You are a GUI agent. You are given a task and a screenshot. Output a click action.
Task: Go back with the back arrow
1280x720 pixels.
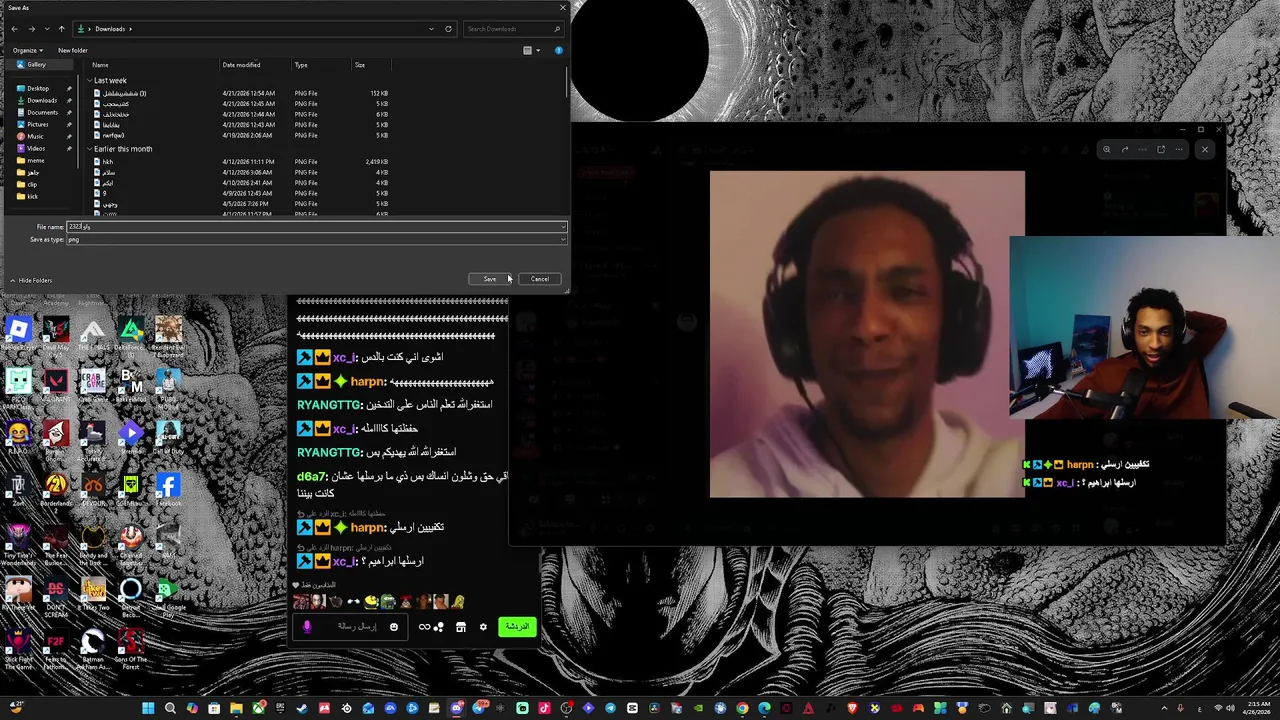(14, 29)
